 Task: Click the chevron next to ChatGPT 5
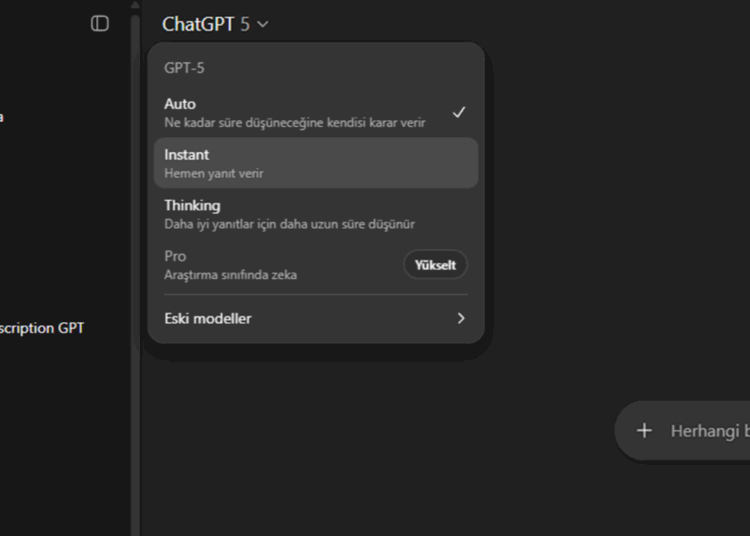click(x=263, y=24)
